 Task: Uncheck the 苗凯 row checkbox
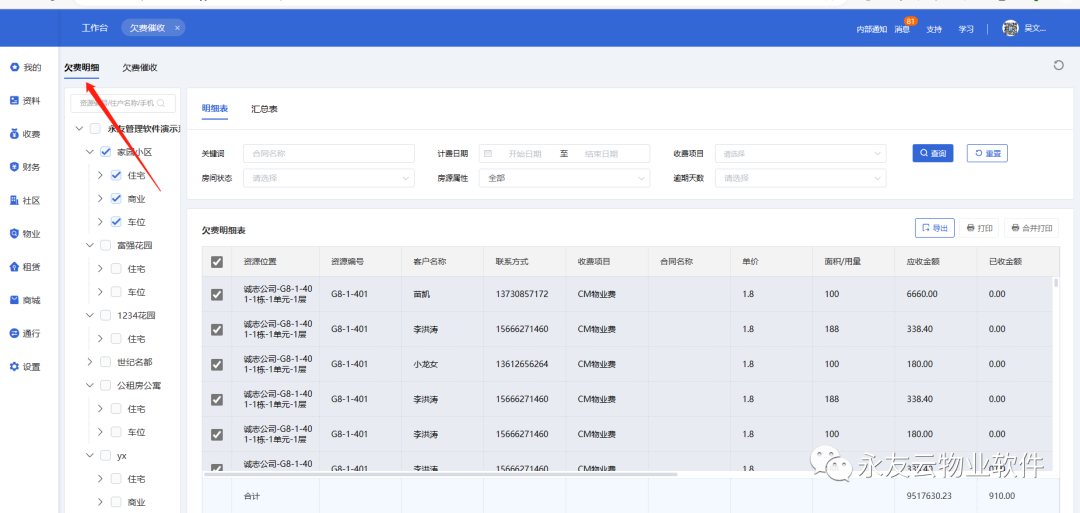(216, 295)
